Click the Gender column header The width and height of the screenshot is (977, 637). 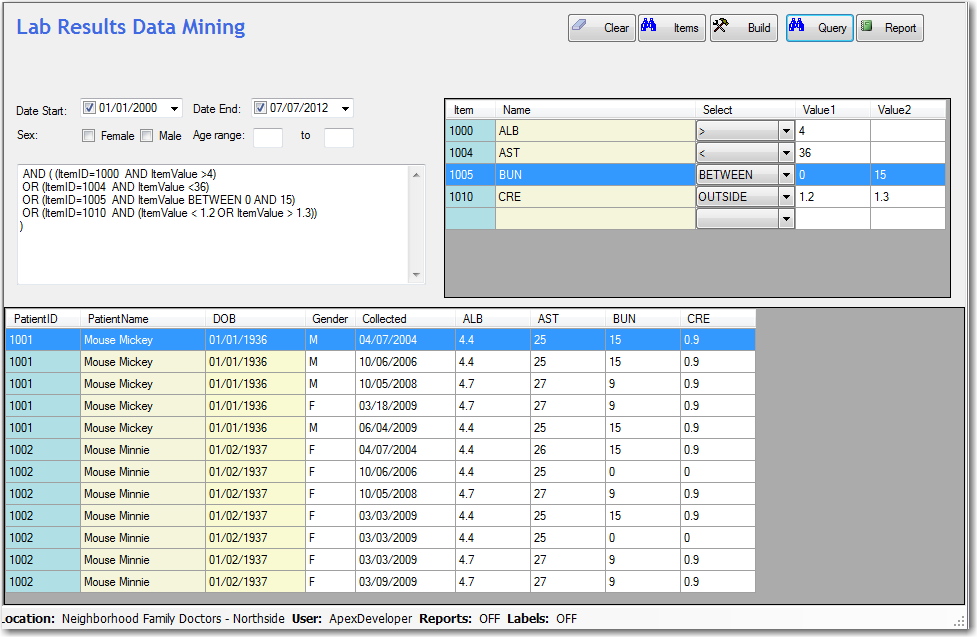330,318
